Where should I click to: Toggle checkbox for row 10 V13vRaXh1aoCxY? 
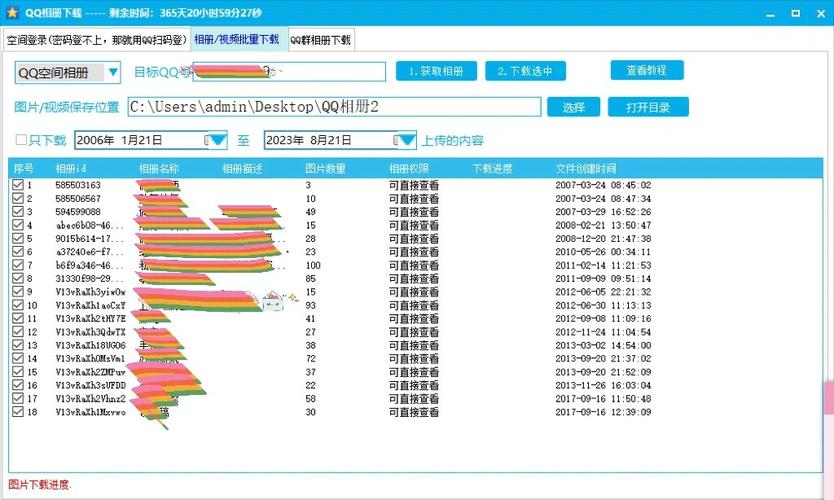tap(18, 305)
